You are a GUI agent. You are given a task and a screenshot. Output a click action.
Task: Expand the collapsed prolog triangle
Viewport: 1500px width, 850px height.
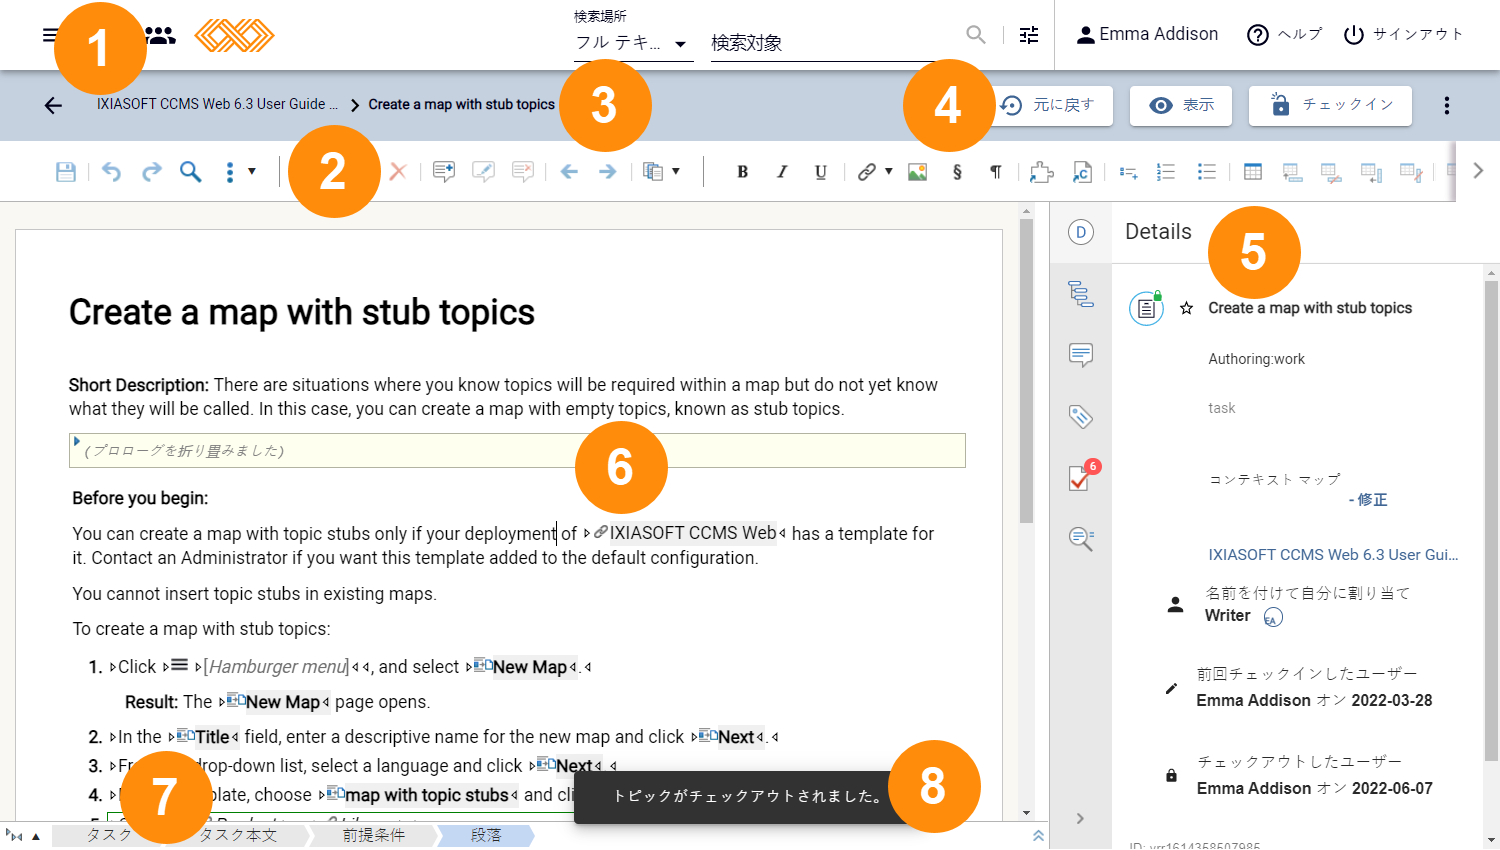[x=76, y=441]
